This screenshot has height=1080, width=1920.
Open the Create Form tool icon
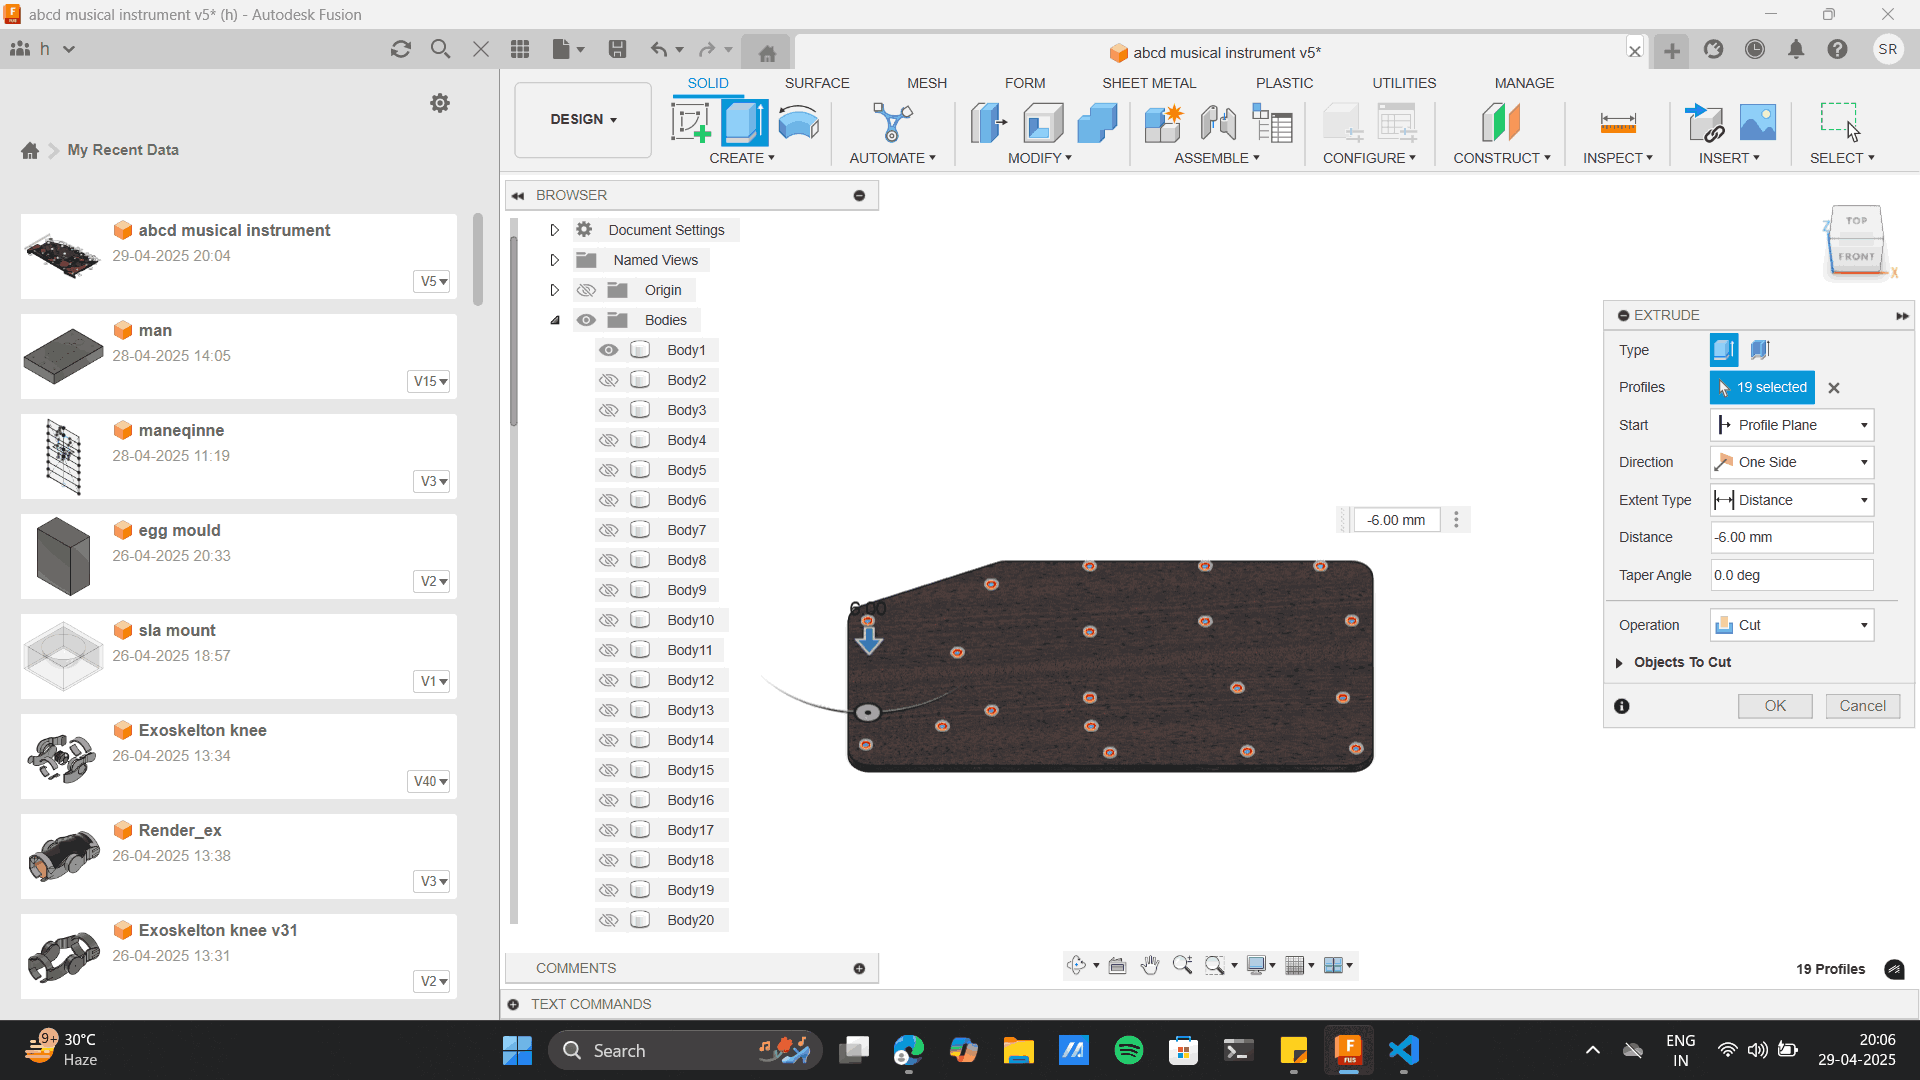[798, 123]
